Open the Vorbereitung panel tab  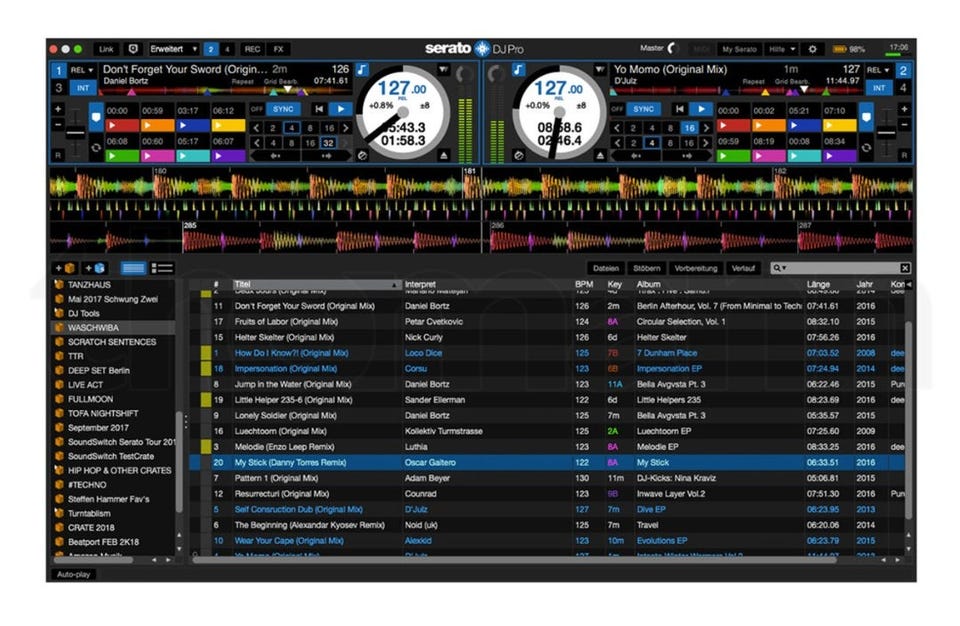click(696, 268)
